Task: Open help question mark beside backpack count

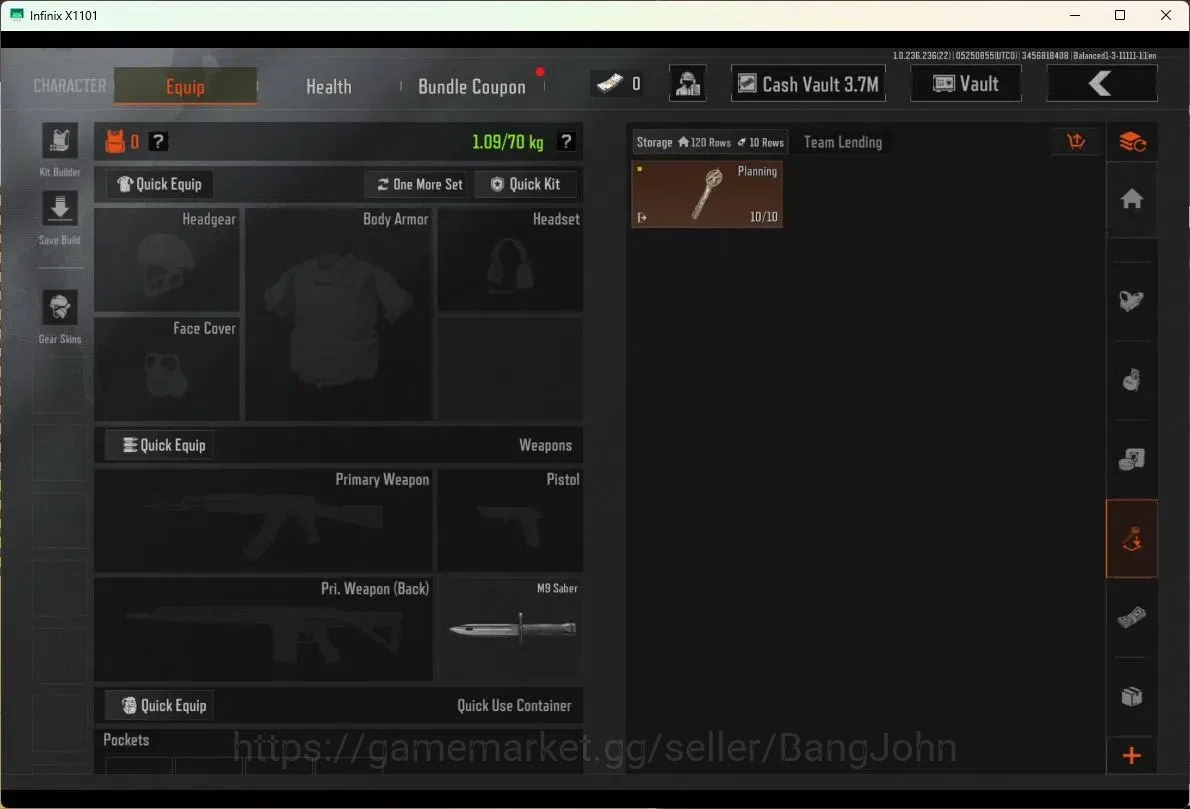Action: [158, 141]
